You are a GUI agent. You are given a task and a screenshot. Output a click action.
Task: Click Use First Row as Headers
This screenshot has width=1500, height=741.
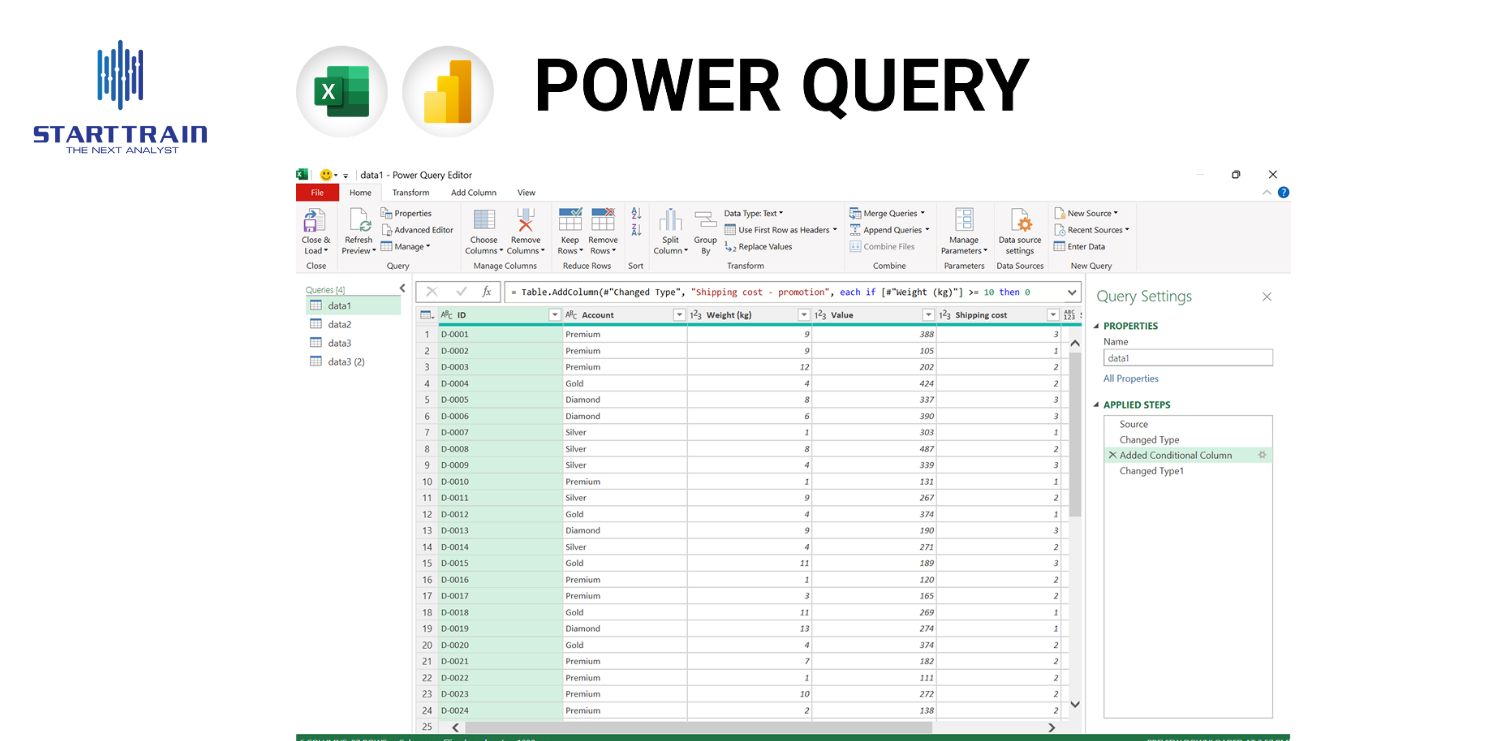pos(775,229)
